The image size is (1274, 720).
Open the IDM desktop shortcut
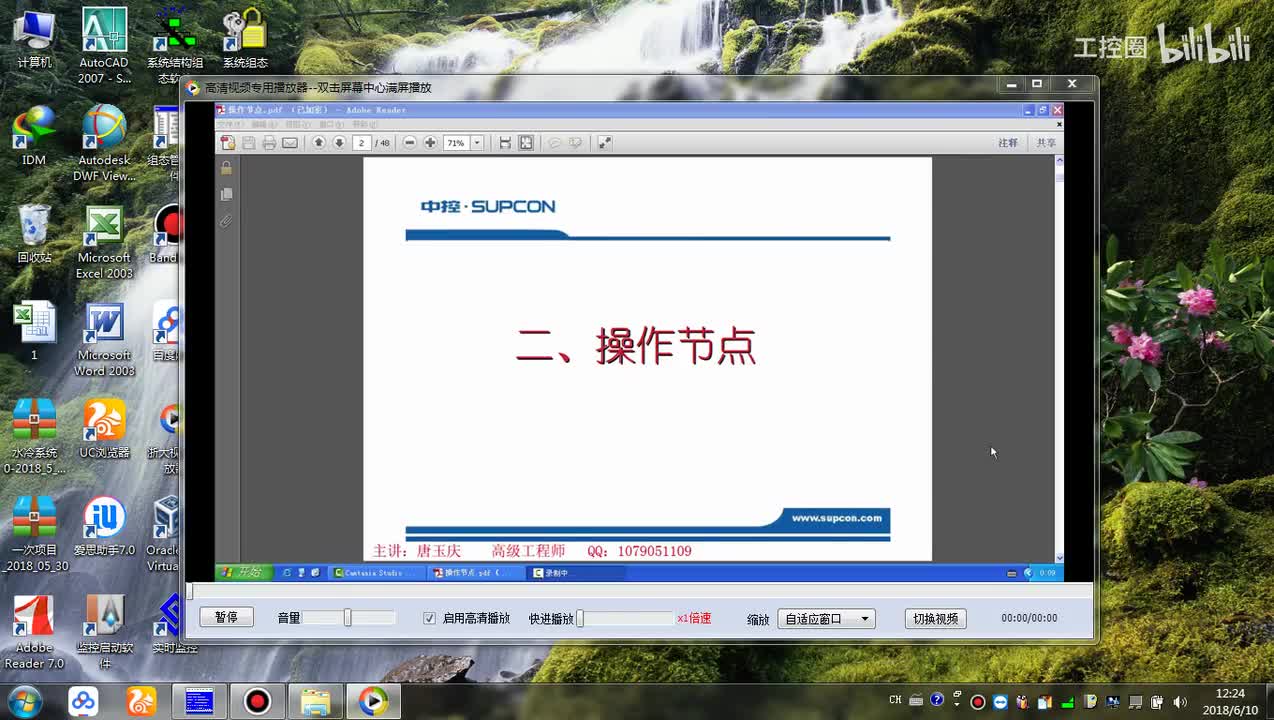click(x=34, y=135)
